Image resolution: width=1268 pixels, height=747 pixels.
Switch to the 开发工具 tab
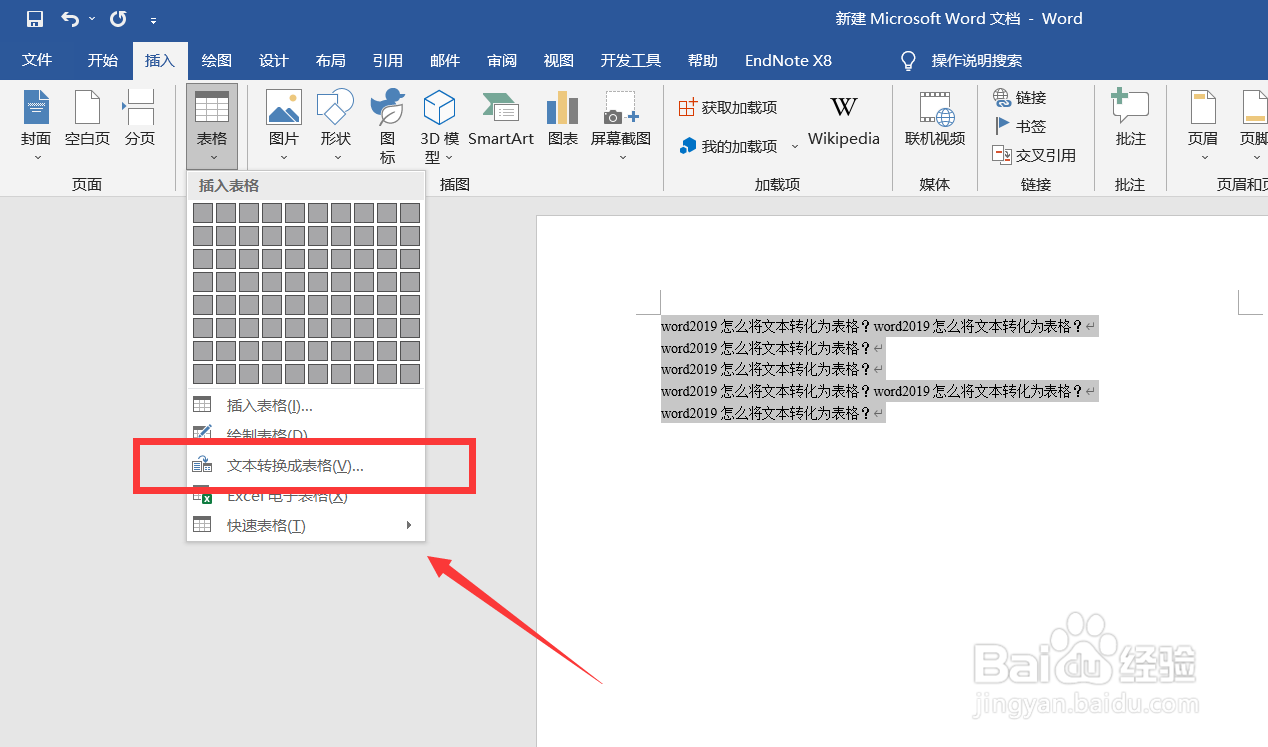tap(630, 60)
